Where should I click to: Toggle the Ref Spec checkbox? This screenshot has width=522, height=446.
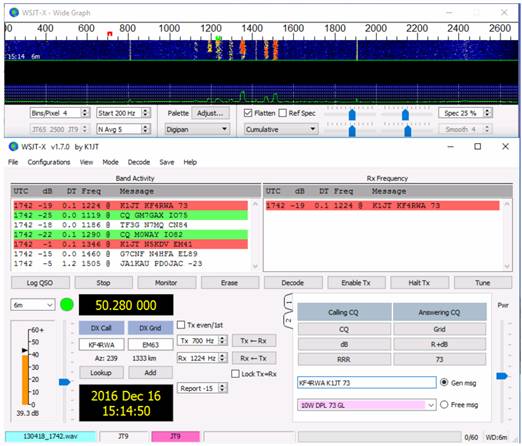pos(283,113)
